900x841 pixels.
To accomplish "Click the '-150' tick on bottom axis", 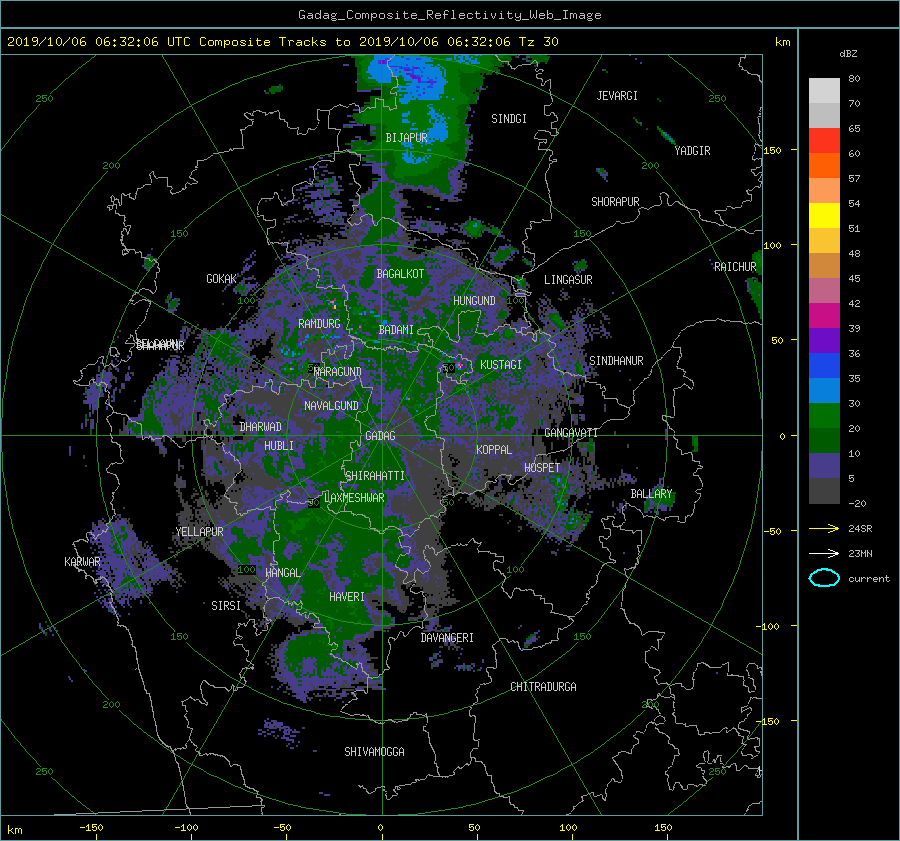I will [x=91, y=828].
